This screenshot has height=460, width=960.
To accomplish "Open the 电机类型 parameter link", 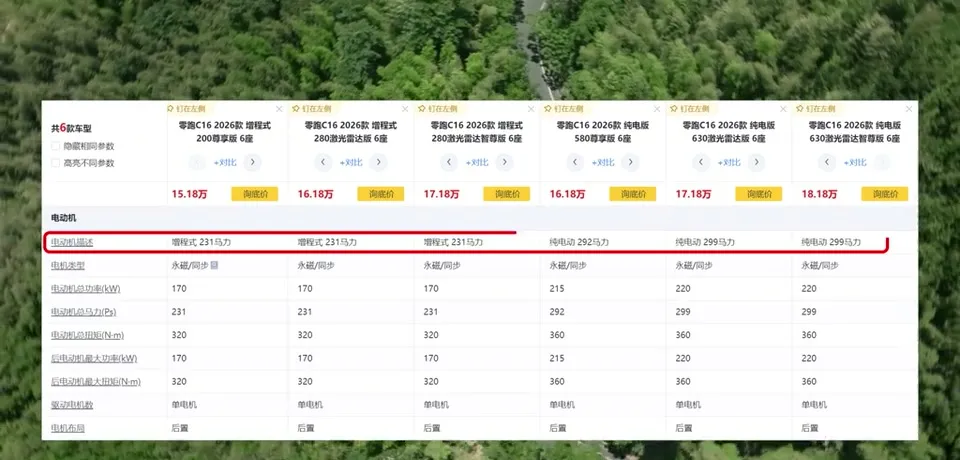I will tap(67, 266).
